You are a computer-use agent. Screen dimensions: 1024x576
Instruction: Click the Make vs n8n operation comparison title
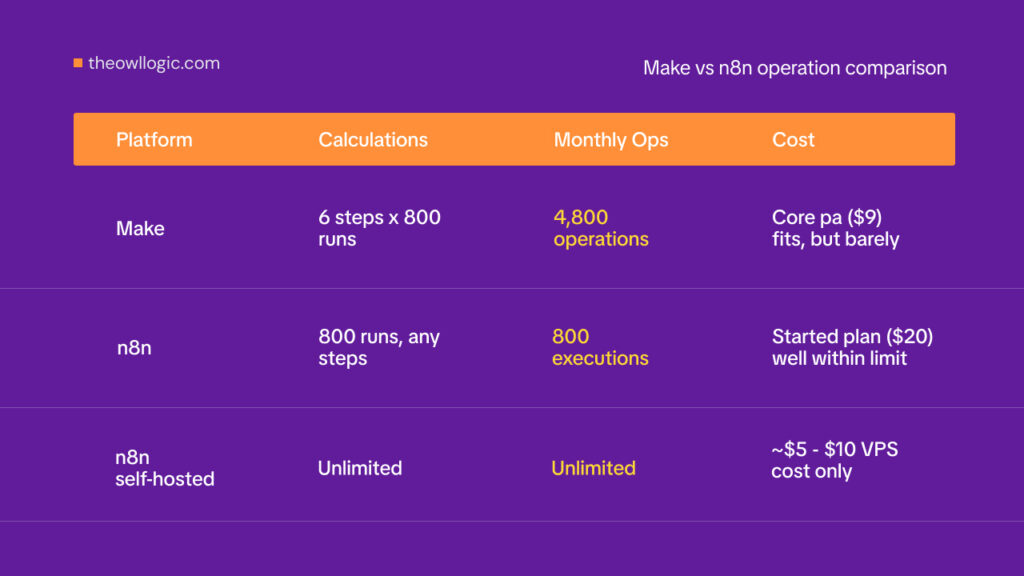(795, 68)
